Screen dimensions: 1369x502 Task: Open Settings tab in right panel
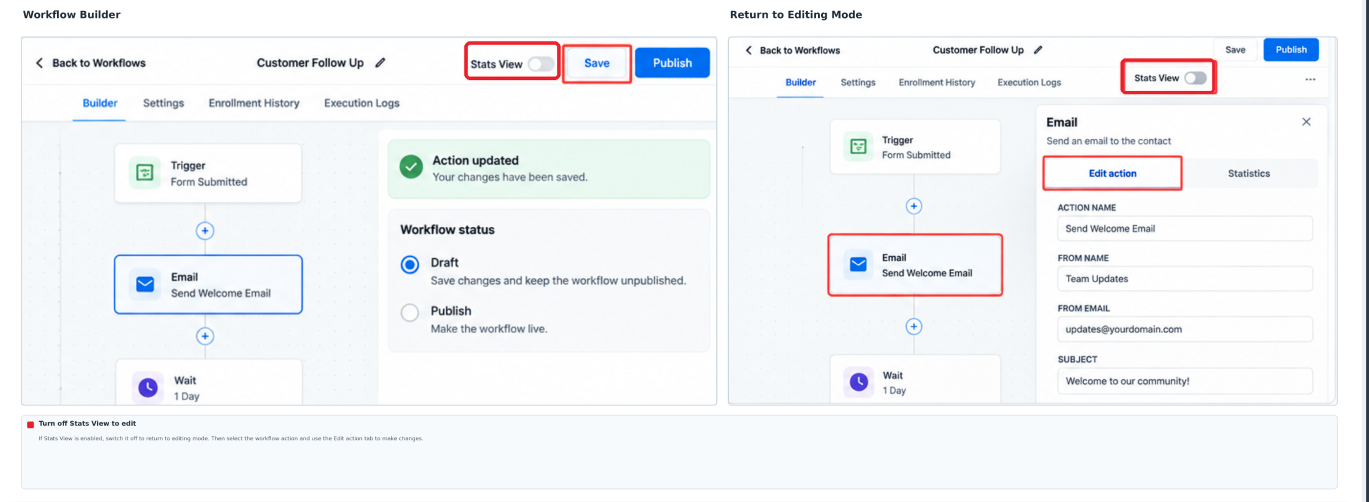point(858,82)
